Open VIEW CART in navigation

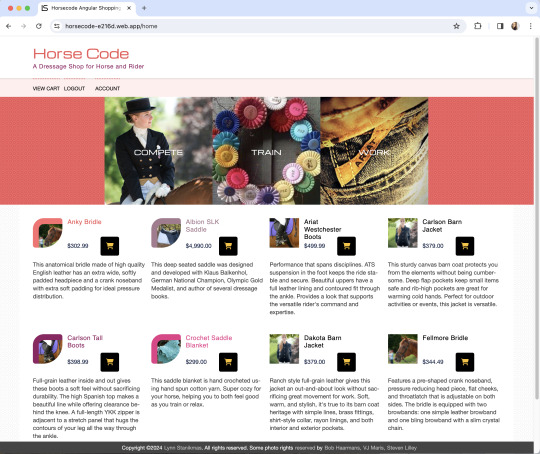(x=46, y=89)
